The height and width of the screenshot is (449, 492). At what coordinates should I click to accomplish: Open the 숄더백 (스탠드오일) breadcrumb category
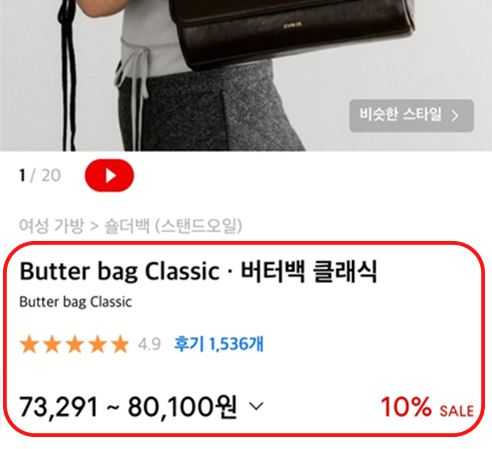[173, 226]
